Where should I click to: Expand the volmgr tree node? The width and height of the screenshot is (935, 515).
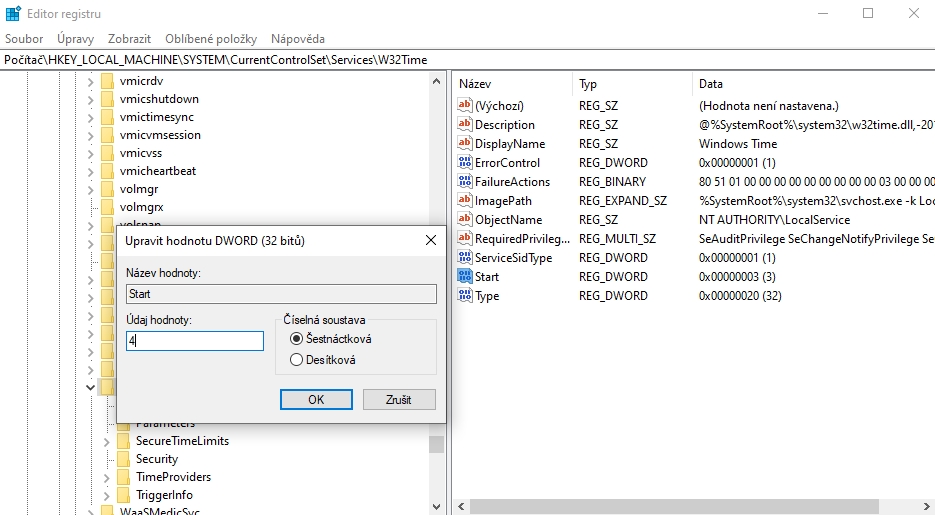[91, 190]
